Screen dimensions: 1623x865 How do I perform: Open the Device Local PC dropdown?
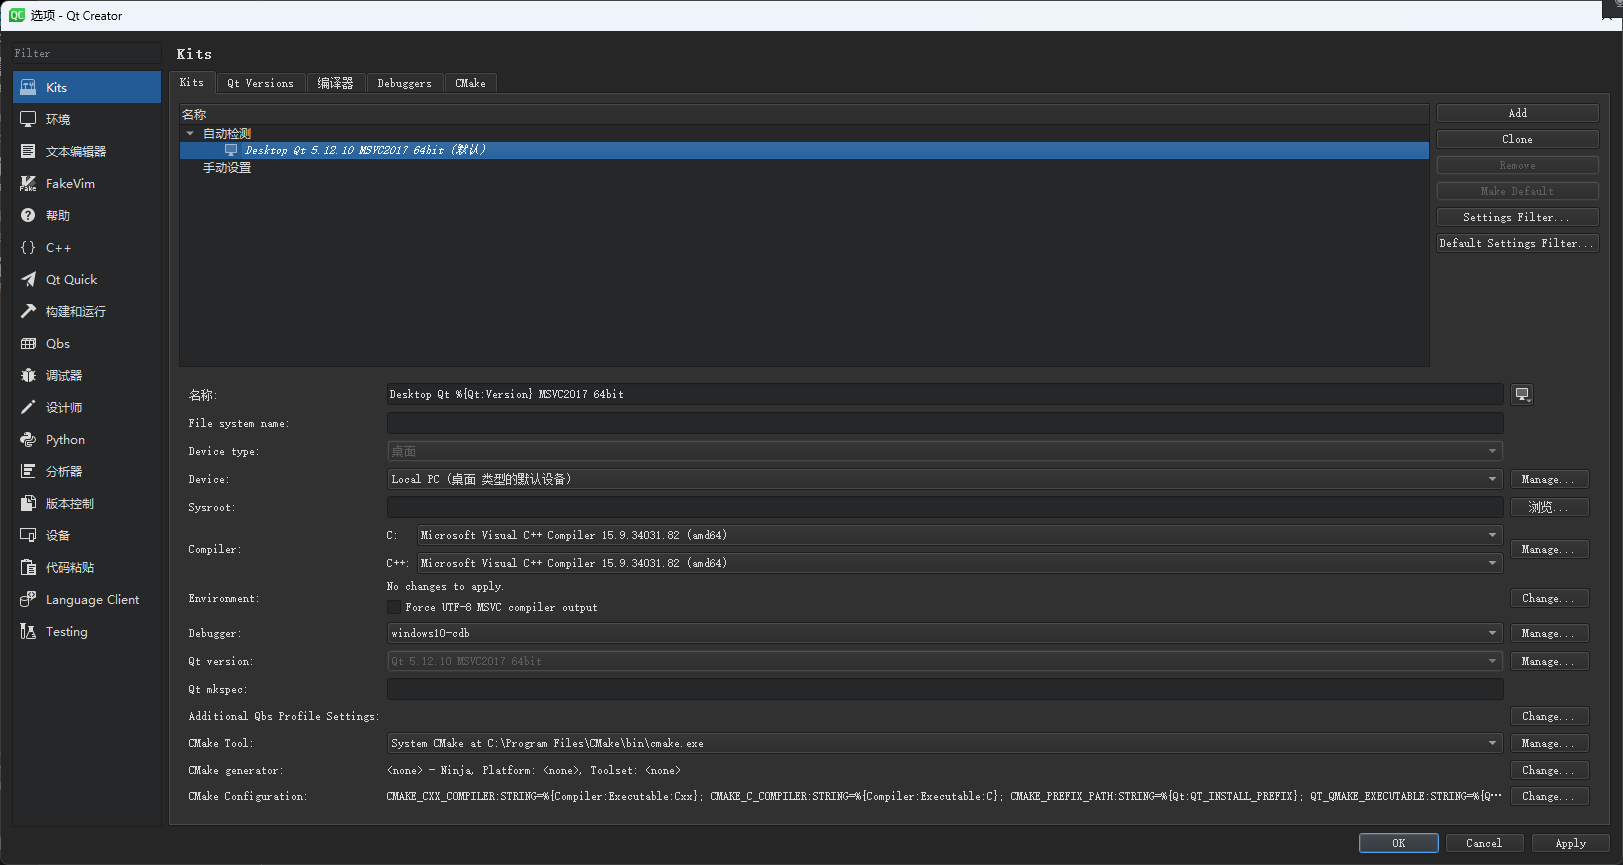[x=945, y=479]
